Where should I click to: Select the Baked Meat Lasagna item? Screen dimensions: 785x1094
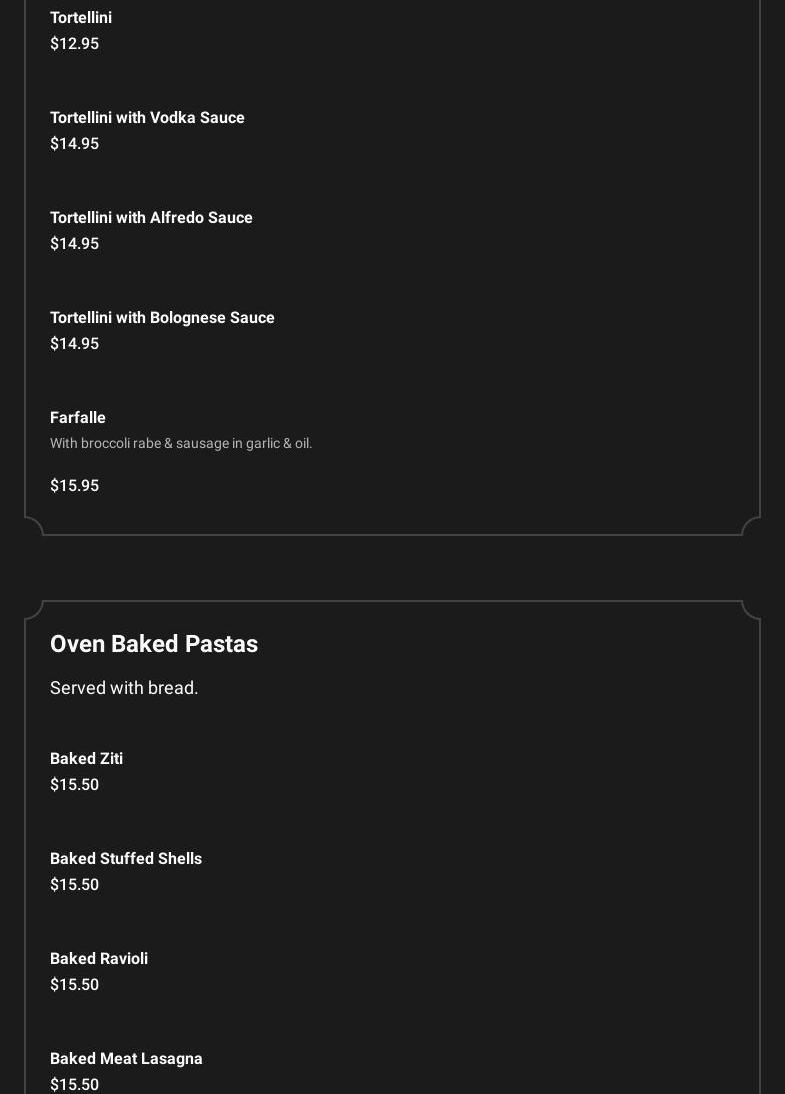pyautogui.click(x=126, y=1059)
